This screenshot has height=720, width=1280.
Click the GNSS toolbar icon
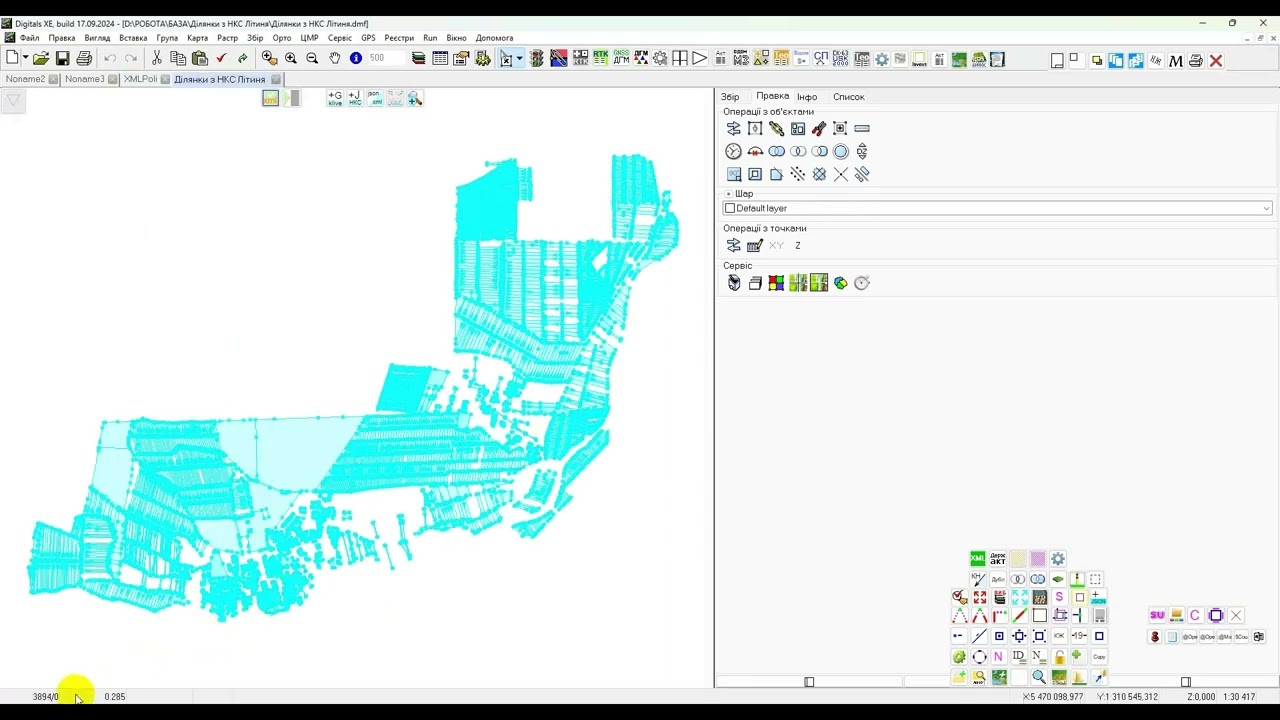pyautogui.click(x=621, y=59)
